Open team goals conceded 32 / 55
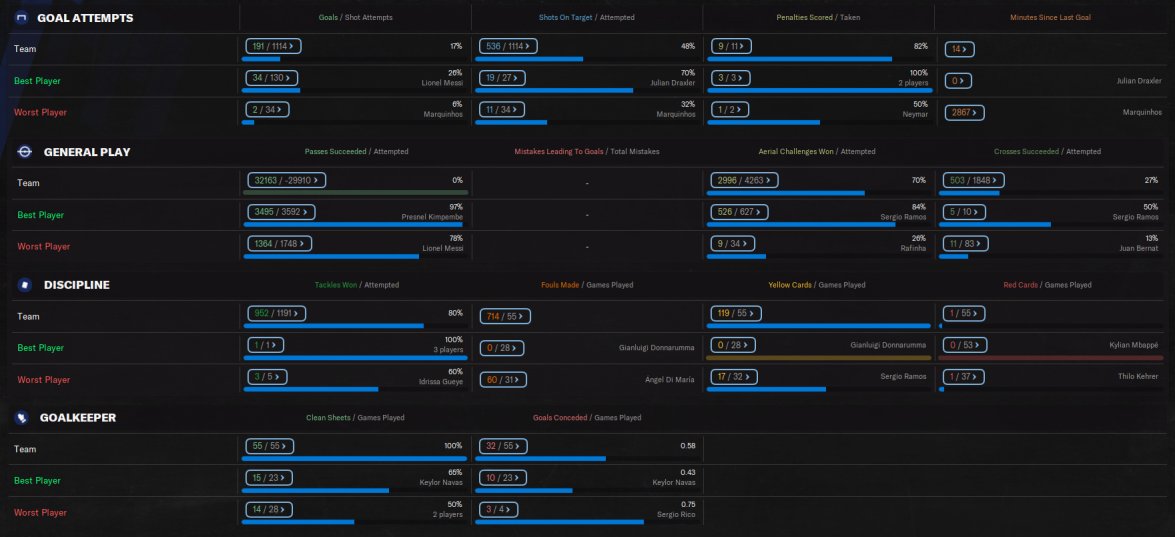Viewport: 1175px width, 537px height. [x=503, y=446]
